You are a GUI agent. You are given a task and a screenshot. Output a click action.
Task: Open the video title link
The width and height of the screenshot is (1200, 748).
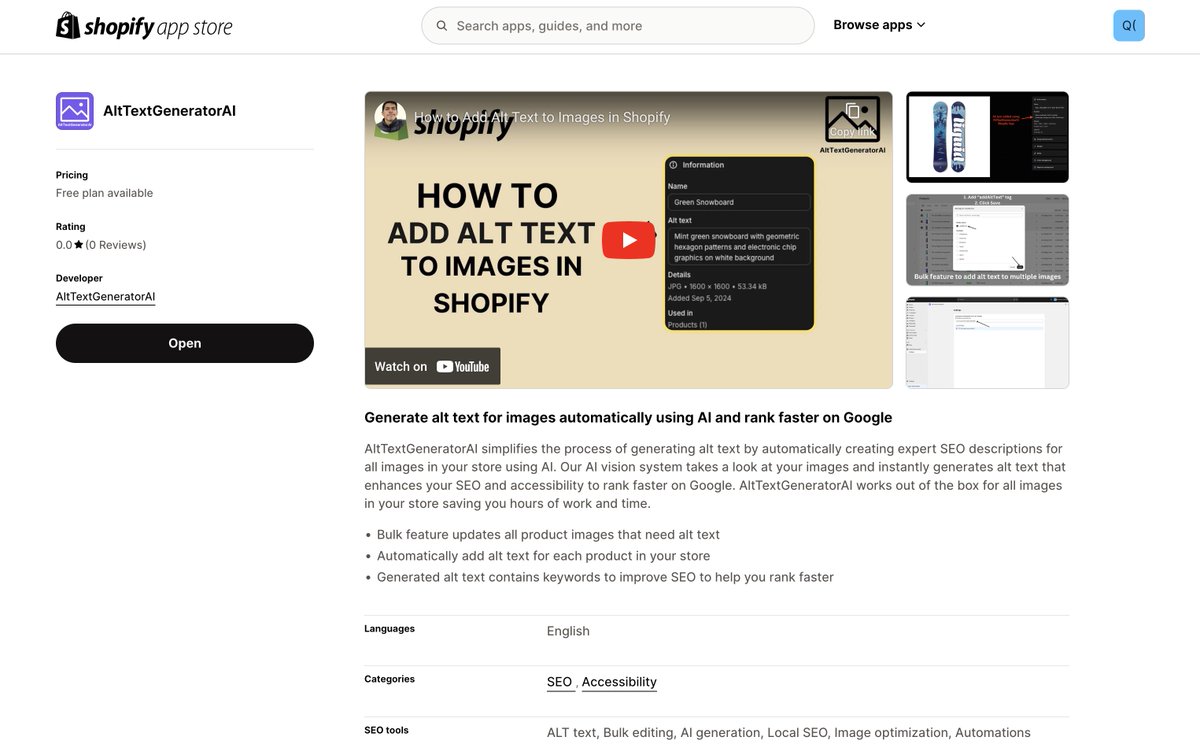click(542, 117)
